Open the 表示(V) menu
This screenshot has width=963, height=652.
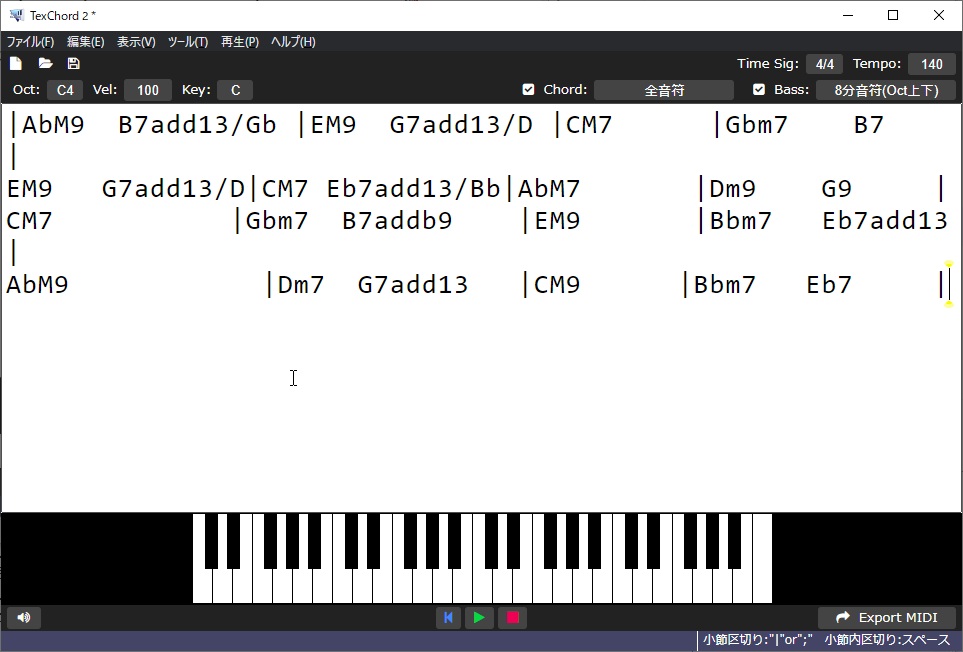point(136,42)
